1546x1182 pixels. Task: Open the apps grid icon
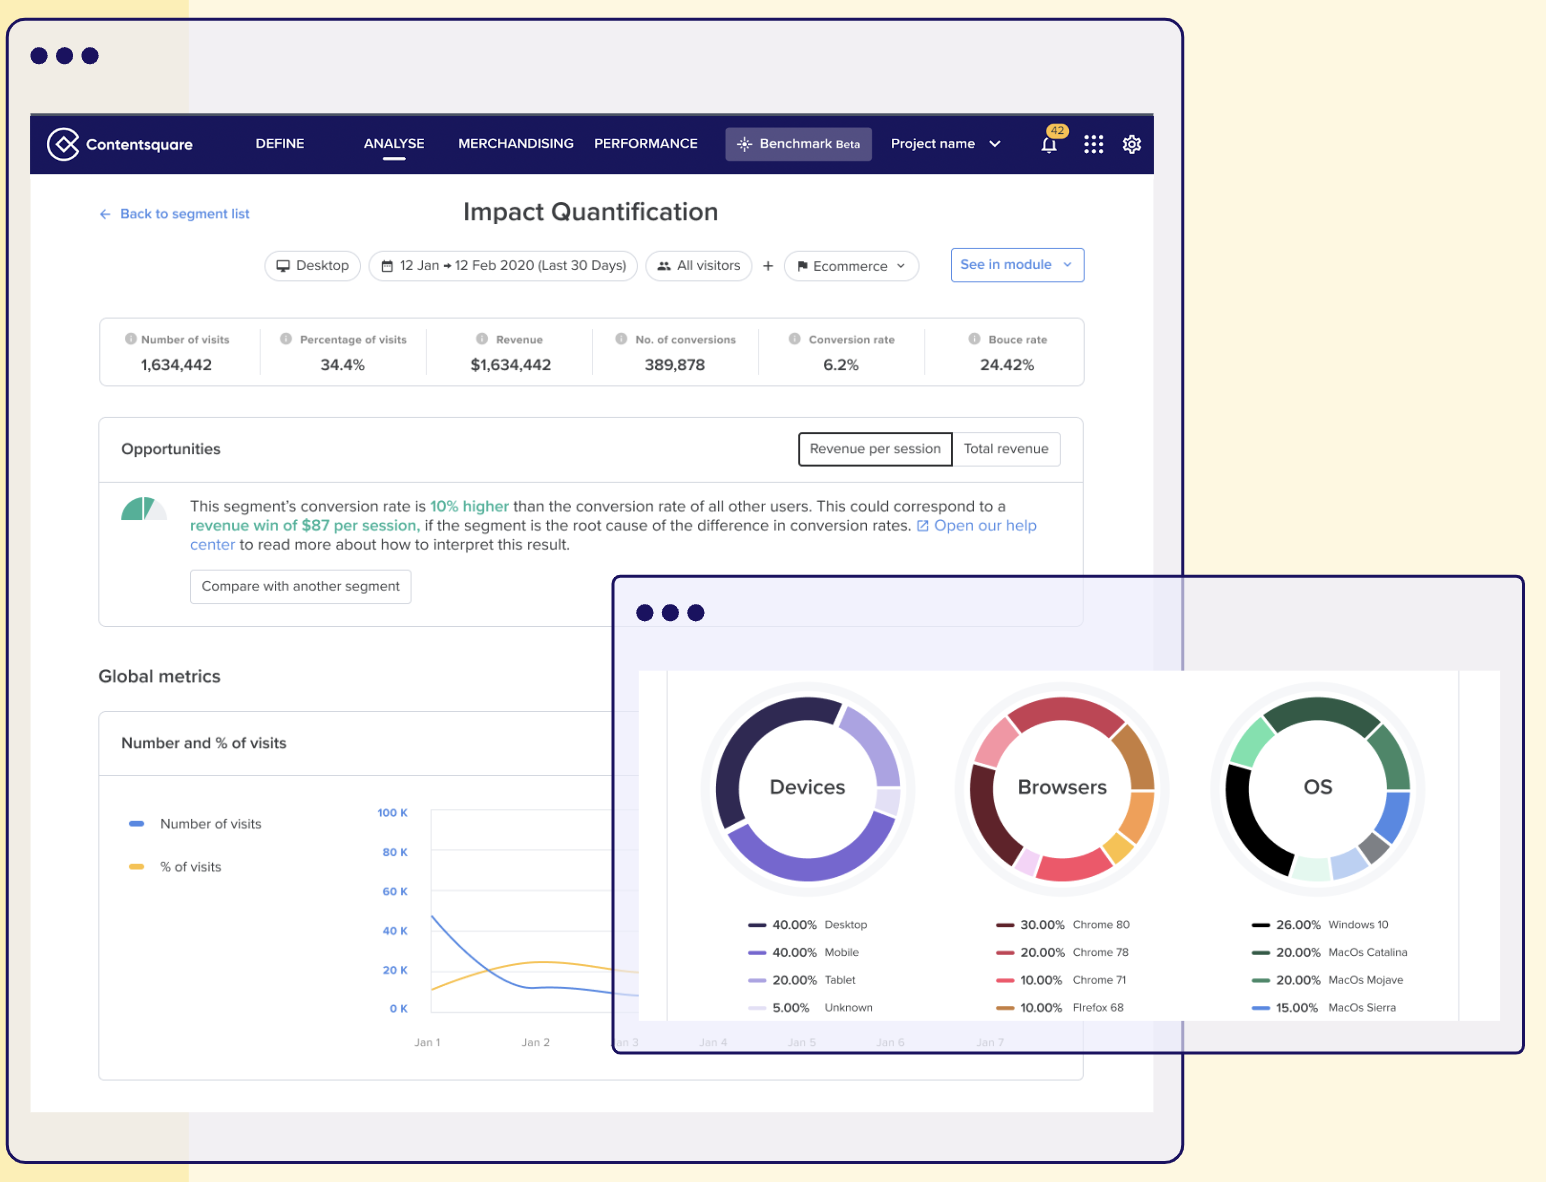click(x=1093, y=144)
